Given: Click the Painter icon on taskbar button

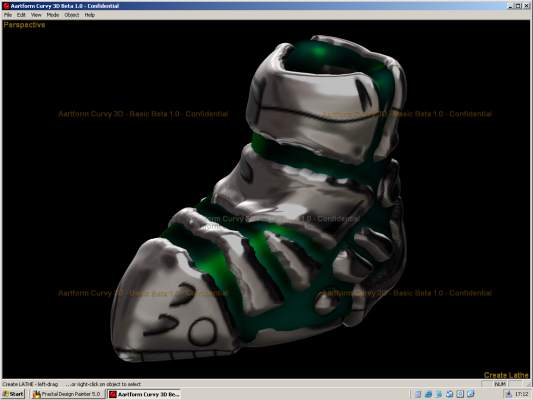Looking at the screenshot, I should click(x=36, y=395).
